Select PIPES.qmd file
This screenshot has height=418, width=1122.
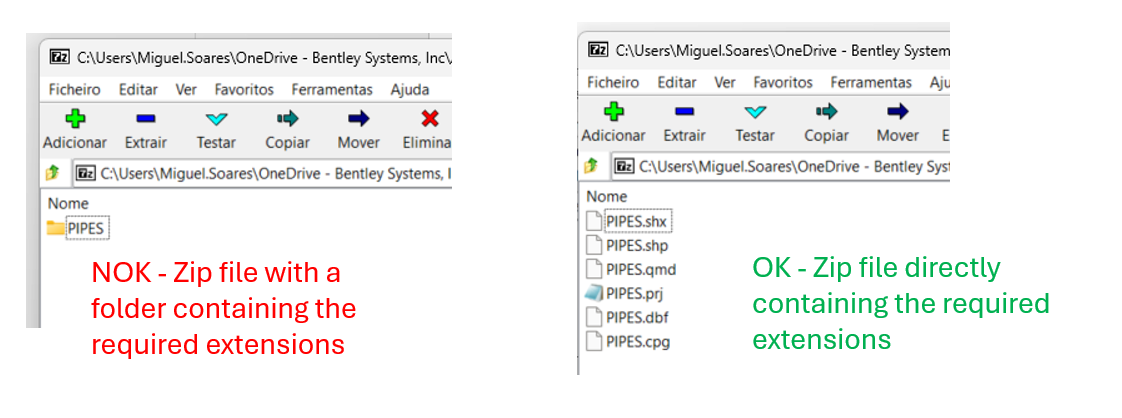pyautogui.click(x=631, y=269)
